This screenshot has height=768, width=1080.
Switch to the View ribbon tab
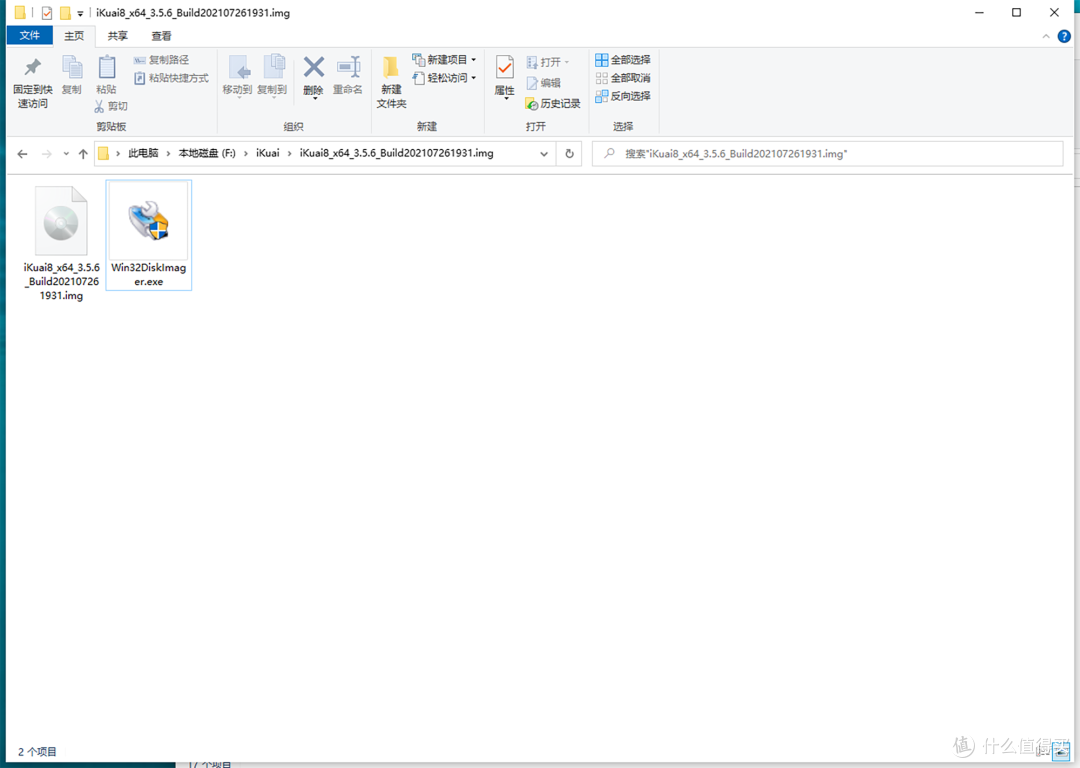(x=161, y=36)
